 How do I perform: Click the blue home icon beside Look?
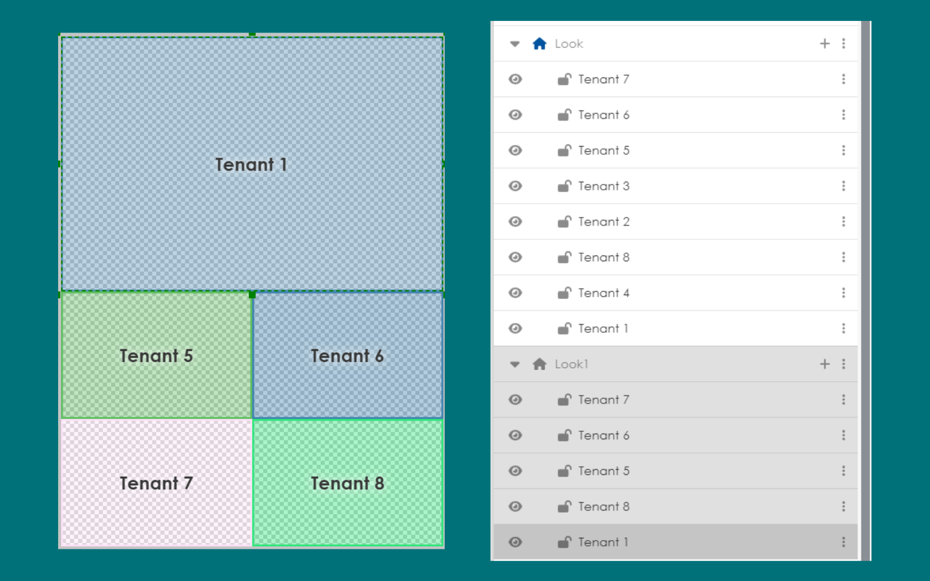[540, 44]
